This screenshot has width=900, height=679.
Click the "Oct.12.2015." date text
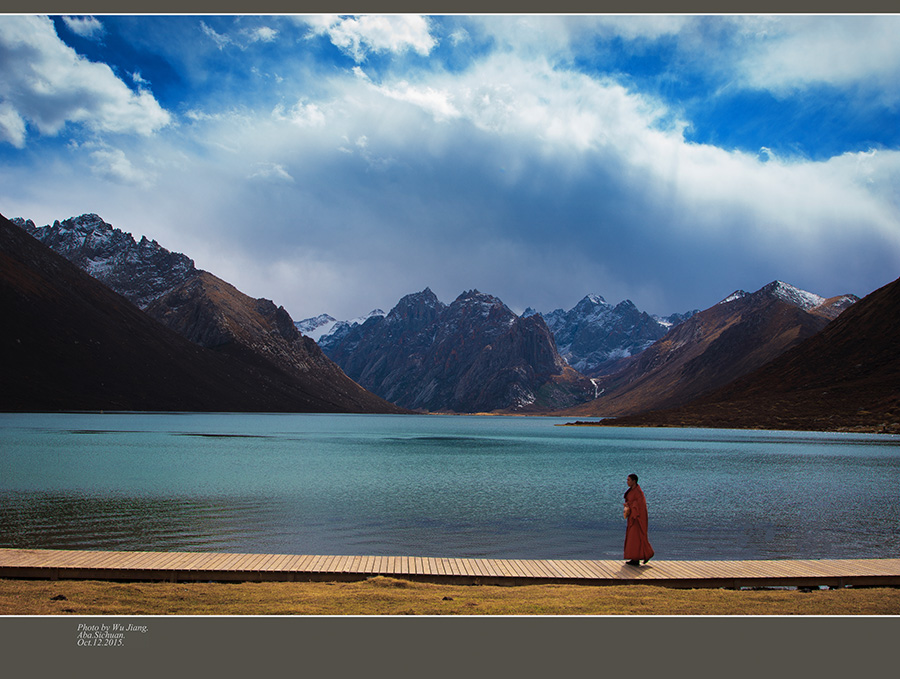(x=100, y=642)
